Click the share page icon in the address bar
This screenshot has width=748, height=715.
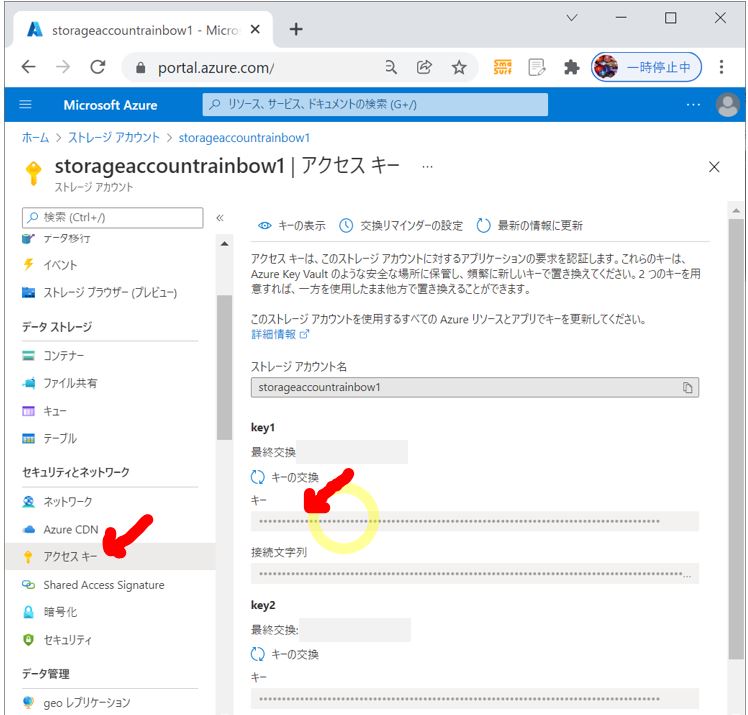click(x=424, y=67)
